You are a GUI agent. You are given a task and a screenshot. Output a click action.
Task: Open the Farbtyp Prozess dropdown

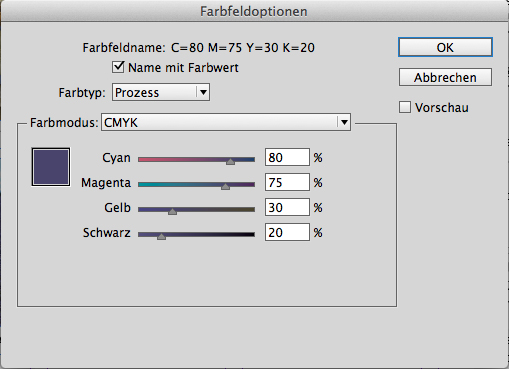click(x=161, y=92)
